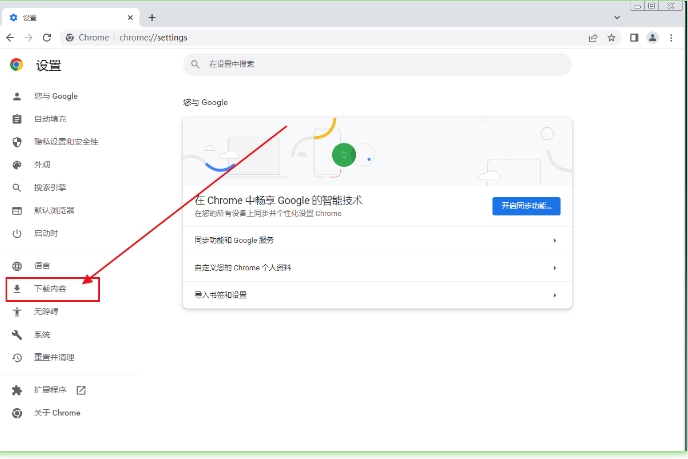Viewport: 688px width, 459px height.
Task: Reload the settings page
Action: pos(47,38)
